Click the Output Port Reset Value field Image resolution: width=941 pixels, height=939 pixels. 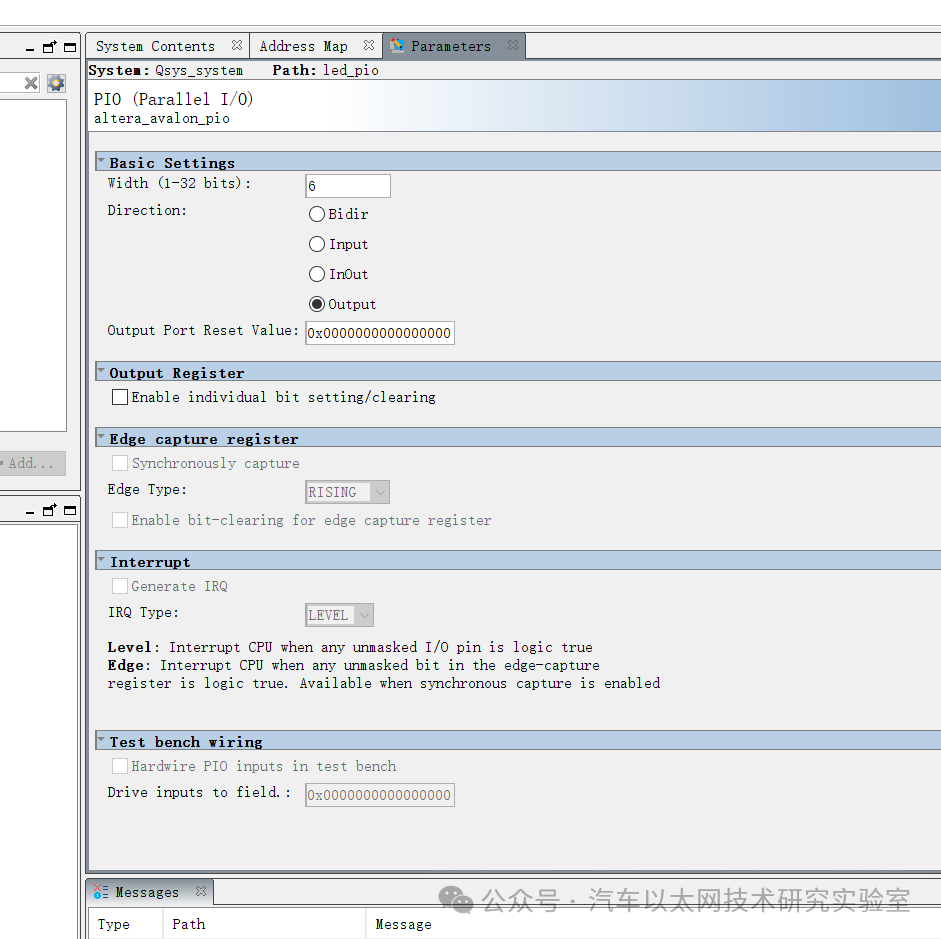click(380, 333)
